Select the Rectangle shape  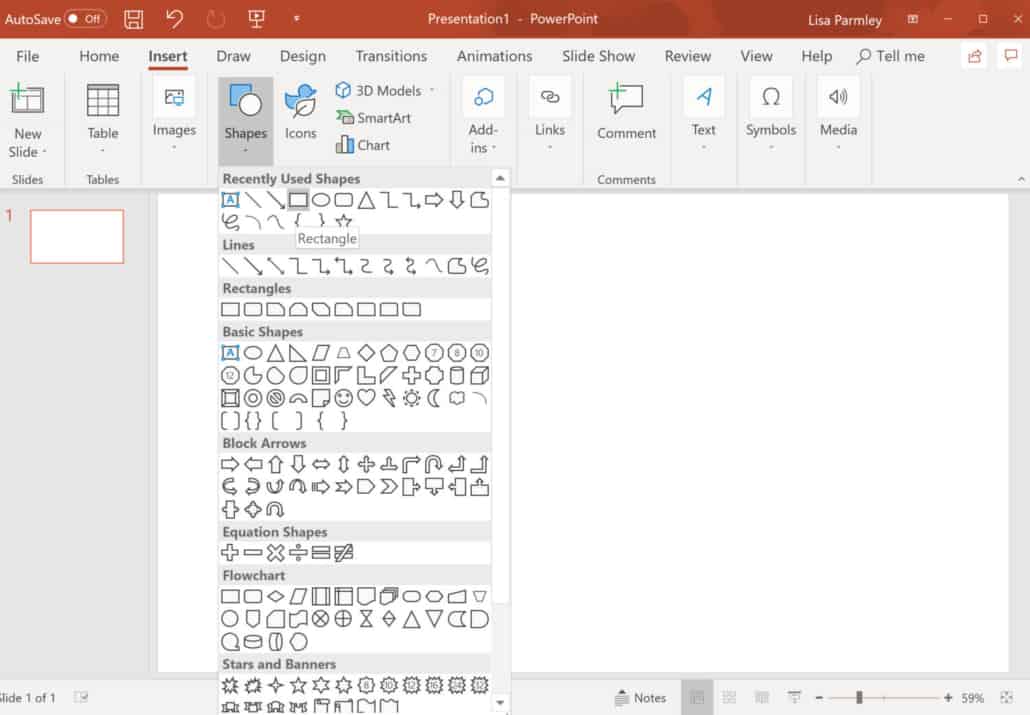point(298,199)
